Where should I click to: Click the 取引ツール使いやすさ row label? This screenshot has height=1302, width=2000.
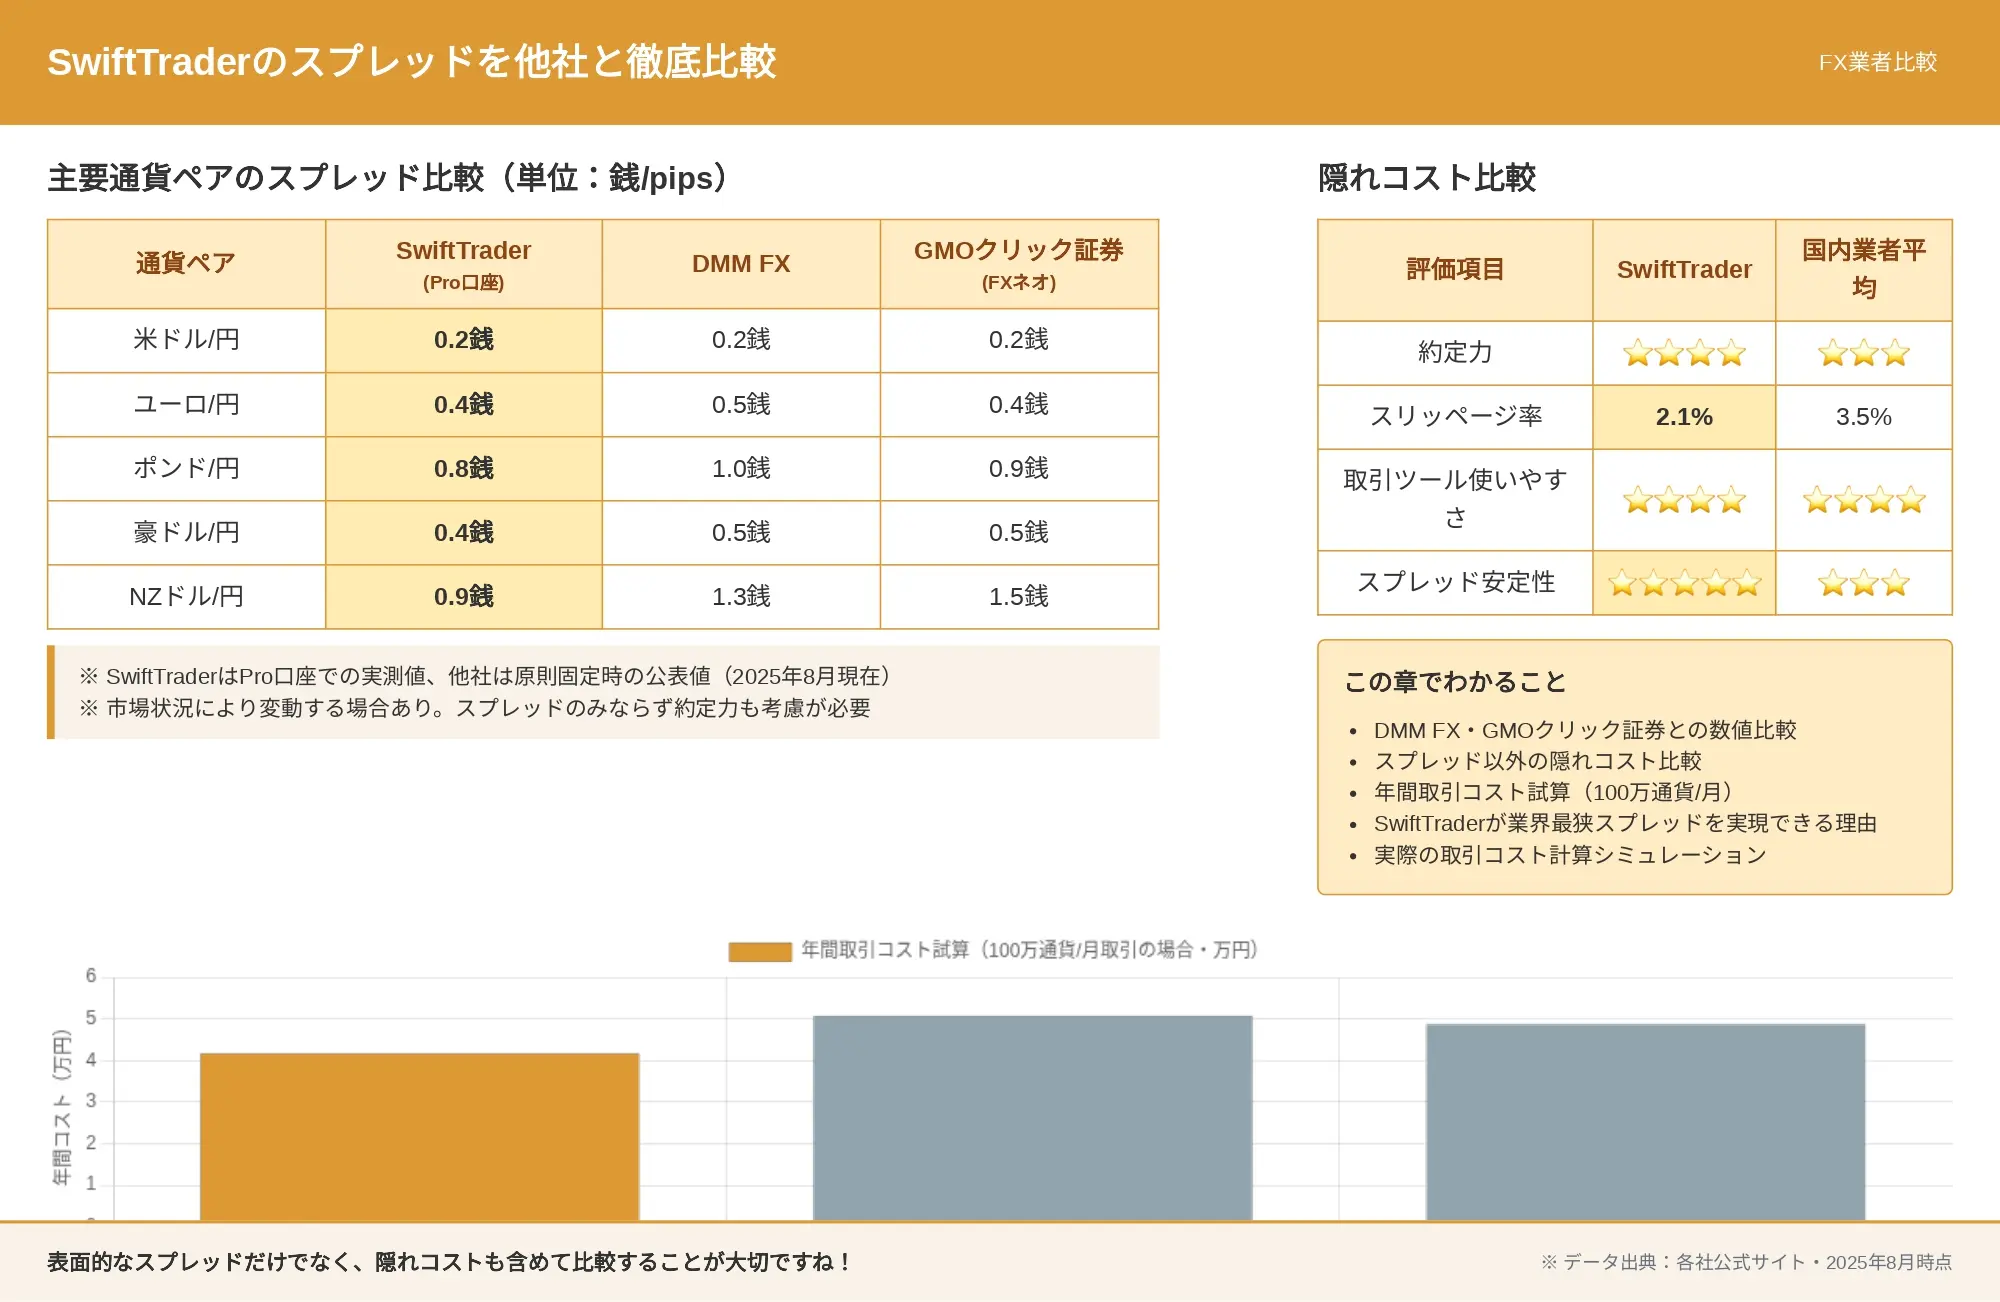point(1455,498)
